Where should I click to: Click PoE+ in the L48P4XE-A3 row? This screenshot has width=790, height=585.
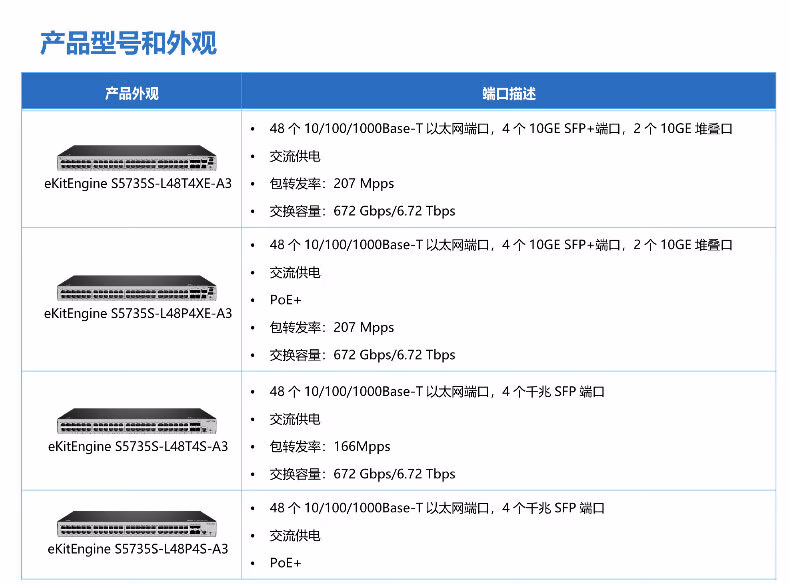(x=285, y=300)
